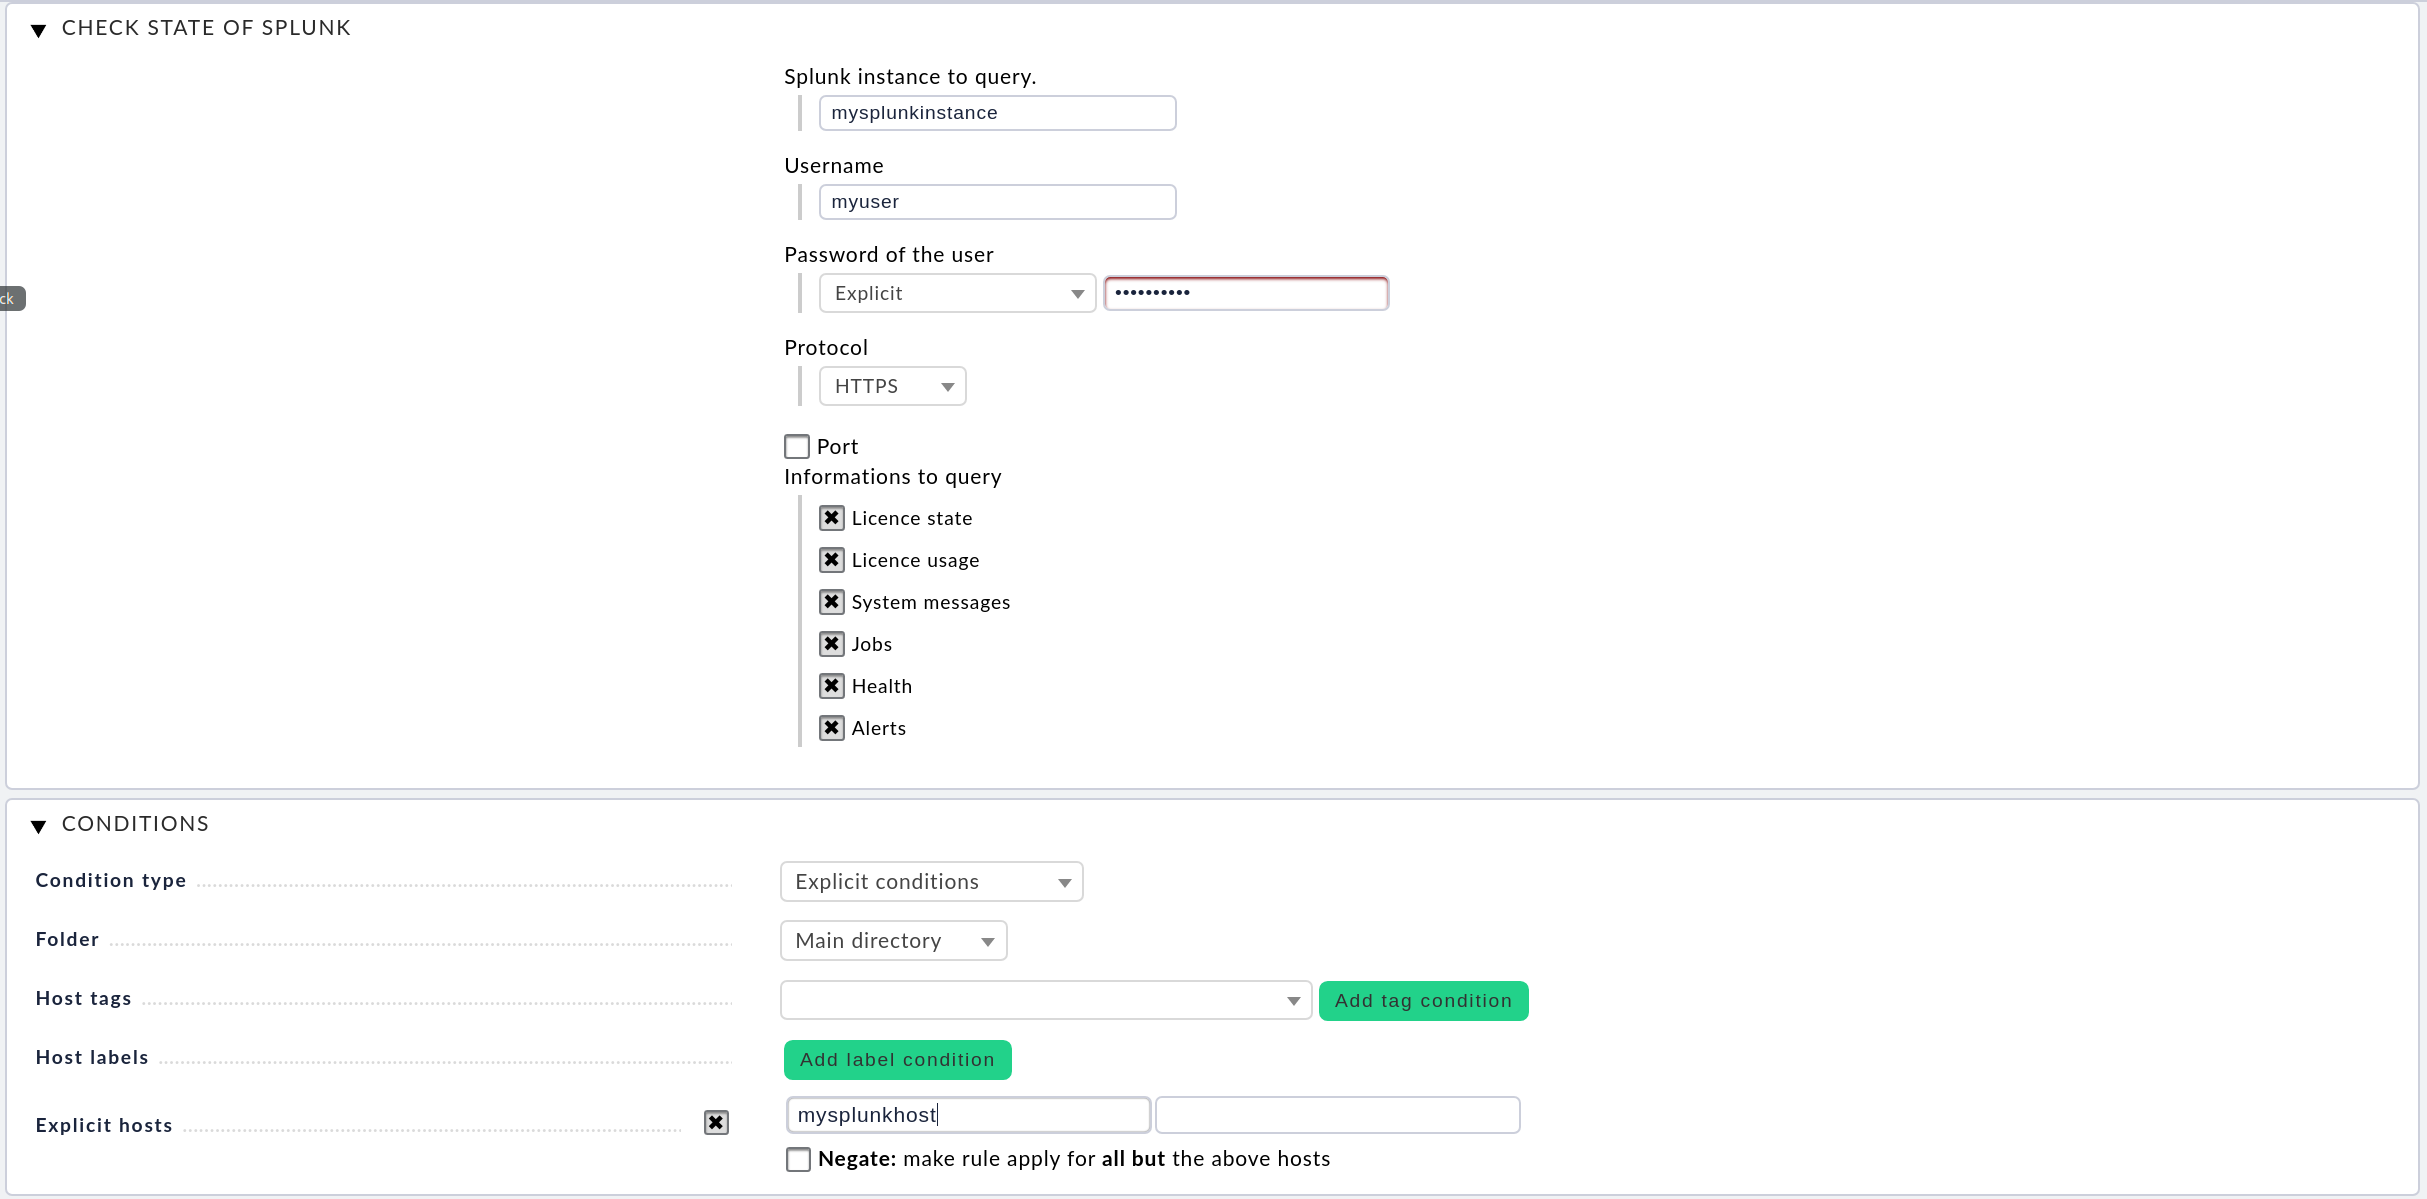The width and height of the screenshot is (2427, 1199).
Task: Click the empty second explicit host field
Action: click(1337, 1115)
